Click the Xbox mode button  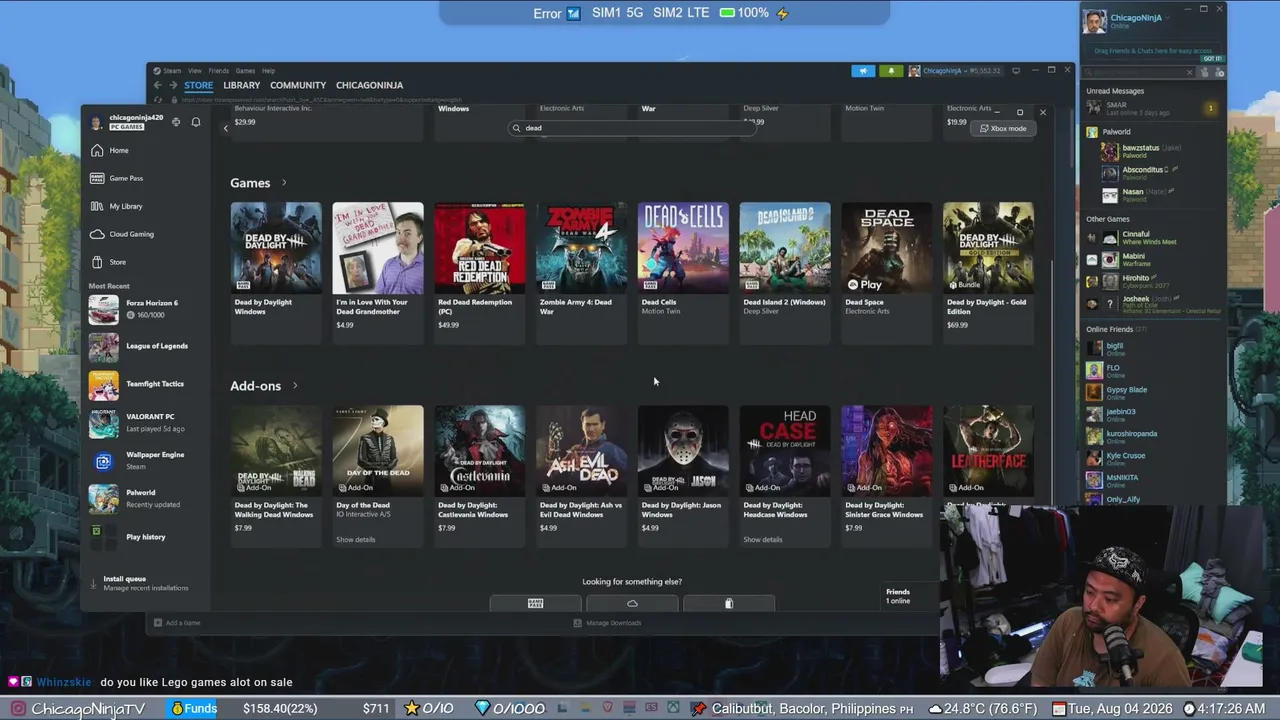[x=1003, y=128]
